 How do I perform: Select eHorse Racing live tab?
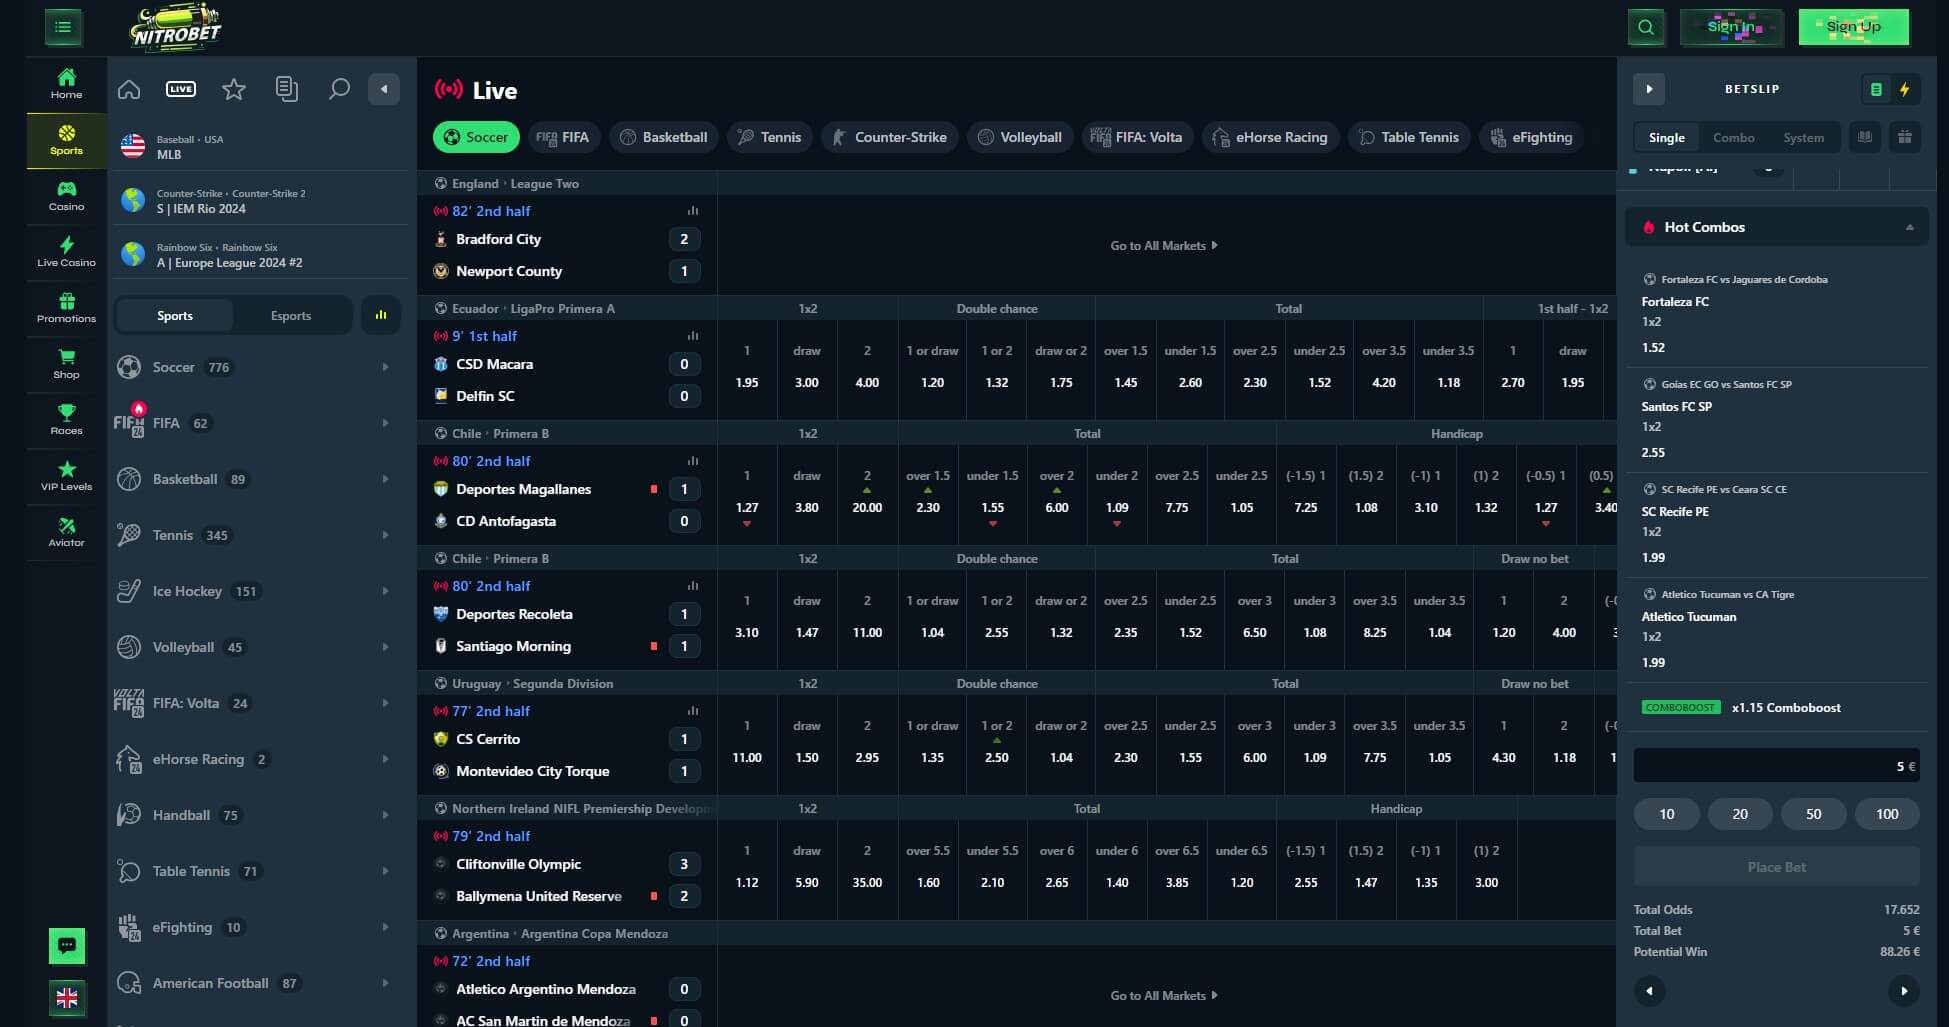tap(1270, 137)
